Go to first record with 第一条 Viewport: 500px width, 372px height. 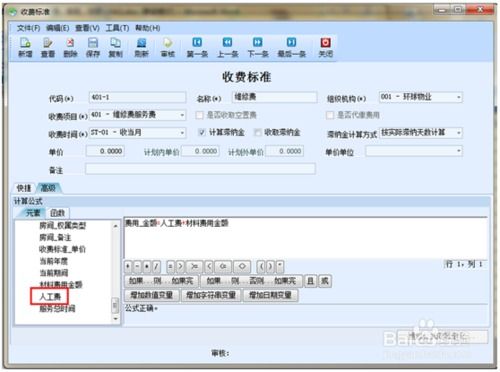[x=197, y=47]
